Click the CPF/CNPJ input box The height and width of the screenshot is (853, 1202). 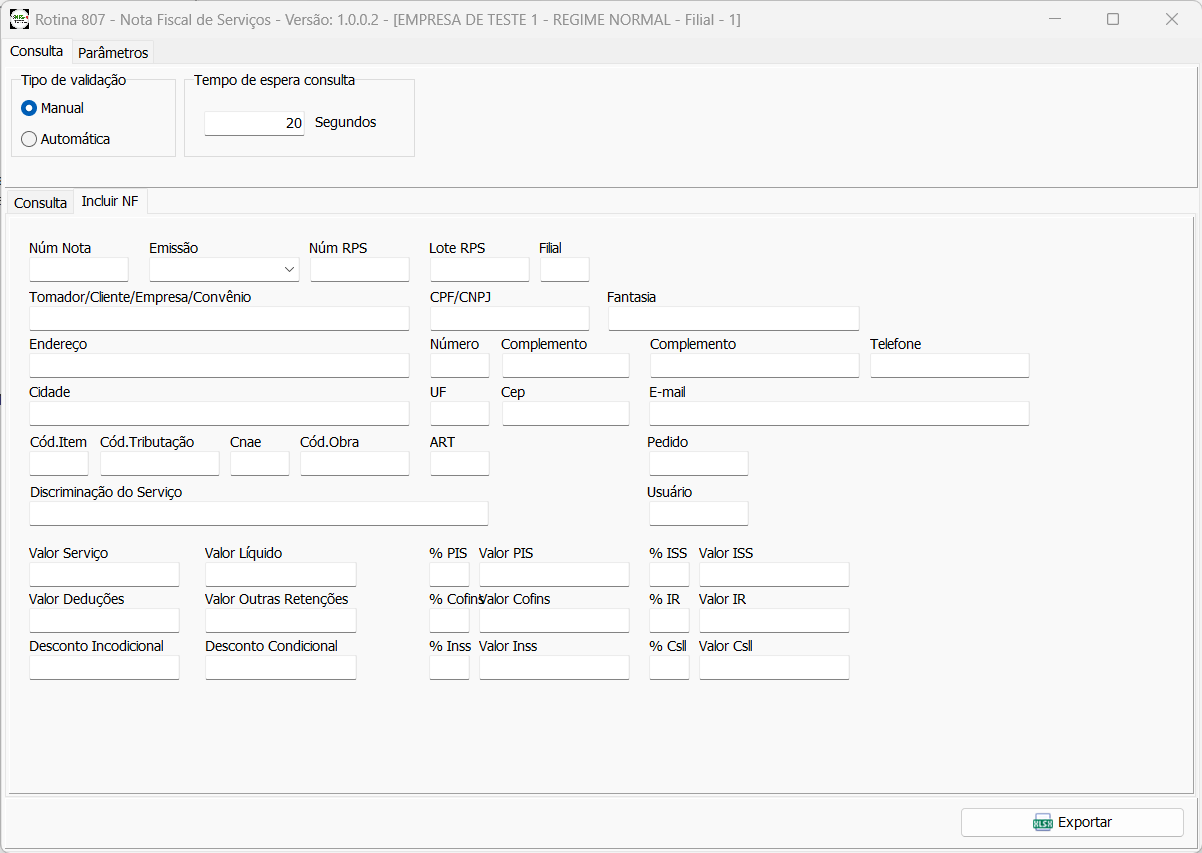[x=509, y=318]
